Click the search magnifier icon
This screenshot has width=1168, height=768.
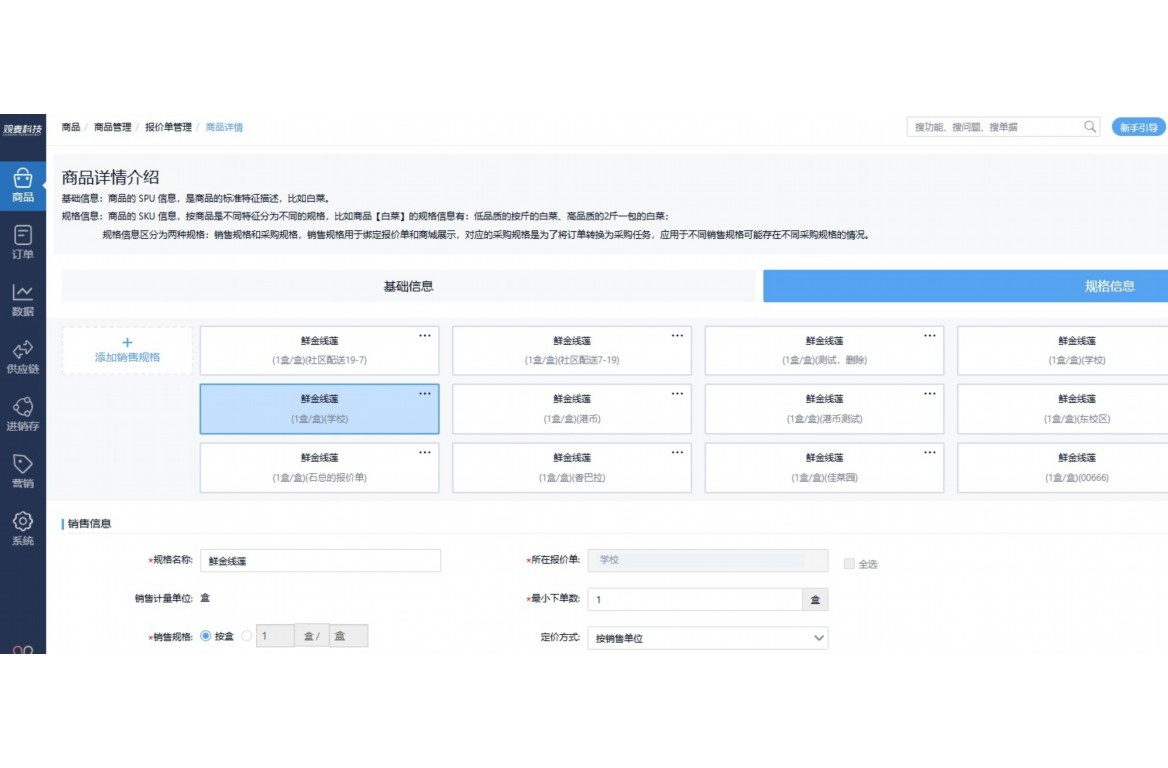point(1089,127)
